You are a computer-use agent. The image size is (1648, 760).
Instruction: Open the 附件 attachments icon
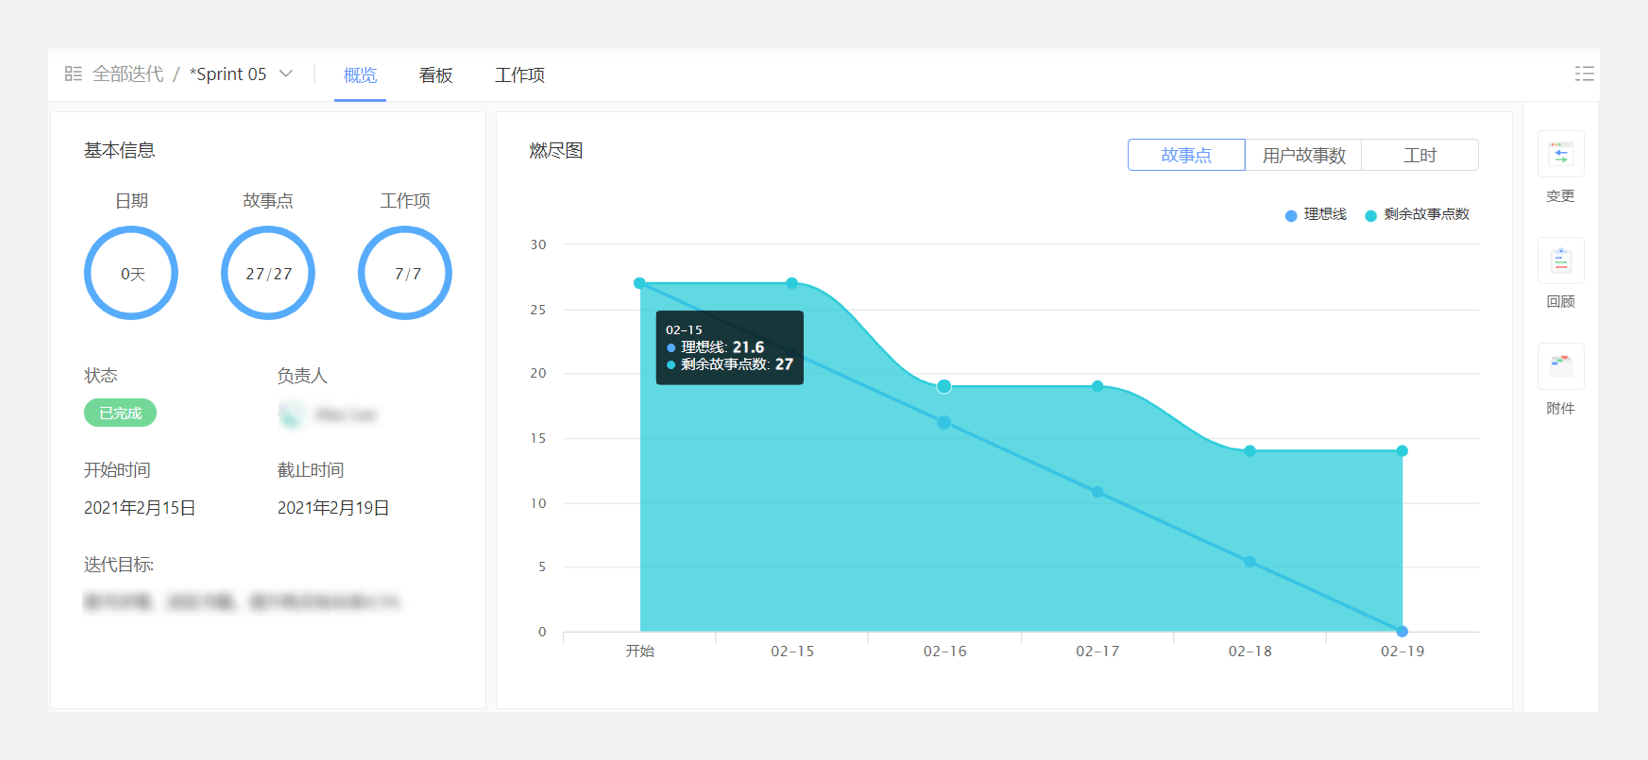tap(1560, 367)
